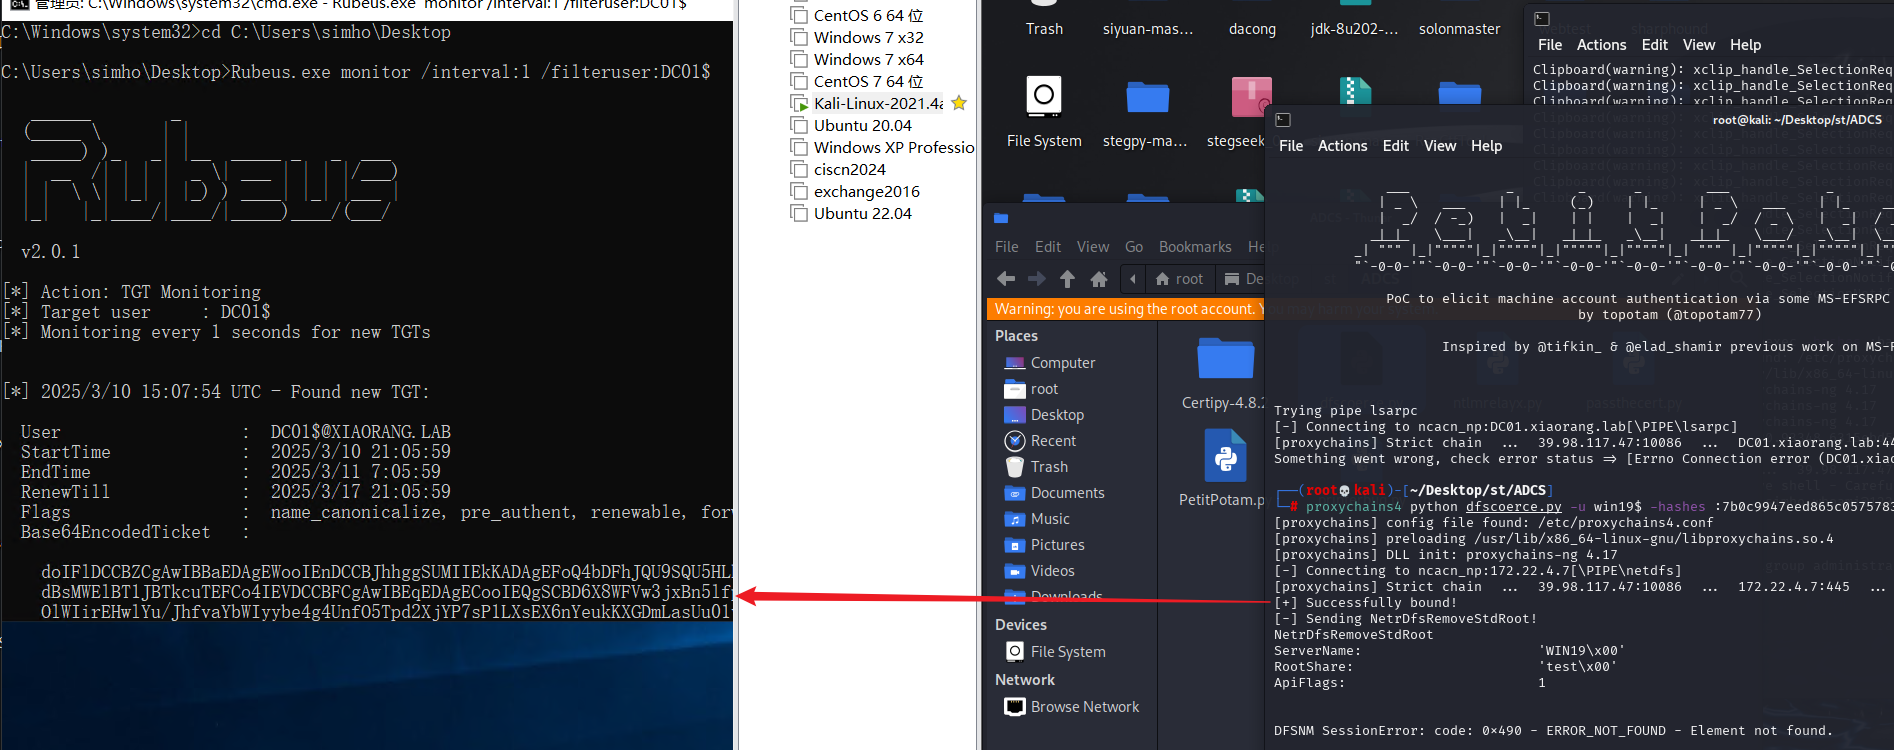Click the solonmaster desktop label
The height and width of the screenshot is (750, 1894).
1459,29
